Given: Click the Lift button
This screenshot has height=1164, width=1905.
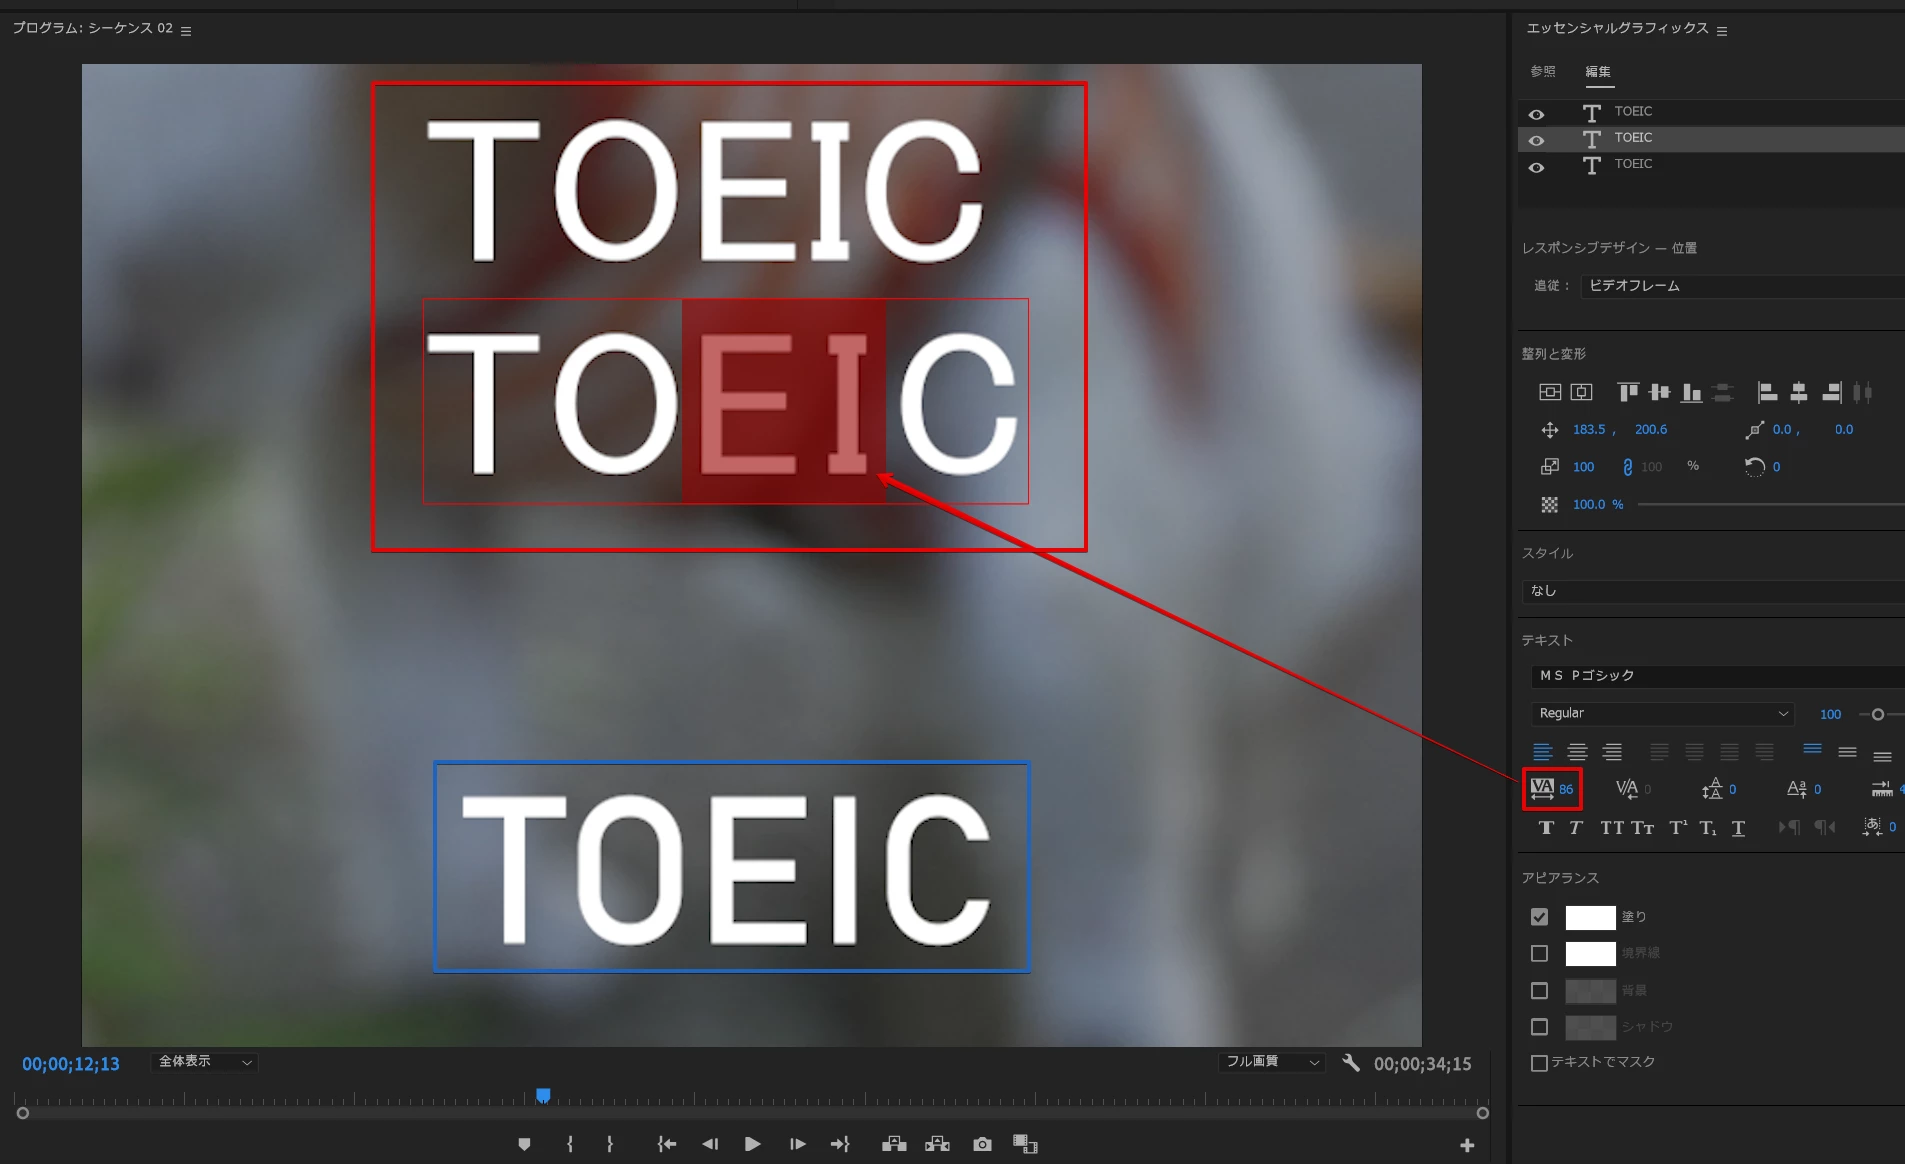Looking at the screenshot, I should tap(894, 1144).
